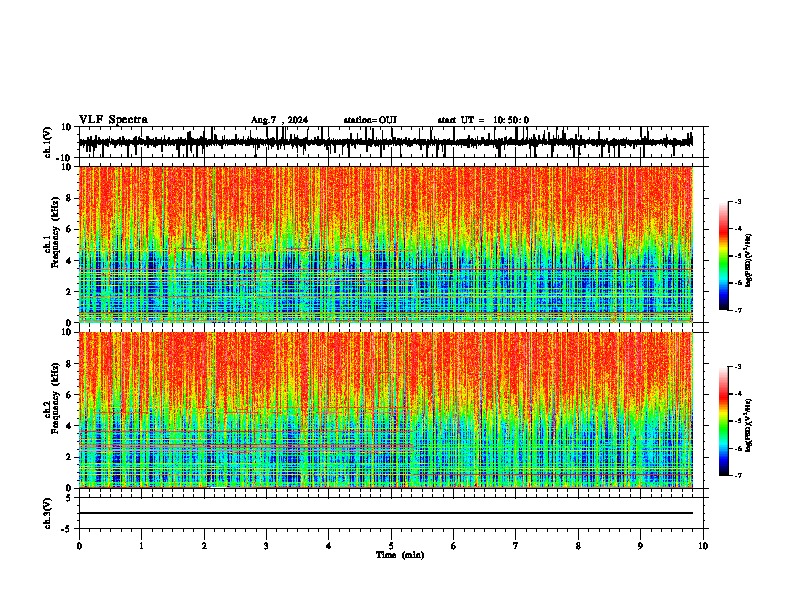Click inside the ch.2 spectrogram panel
This screenshot has height=612, width=792.
(x=385, y=410)
